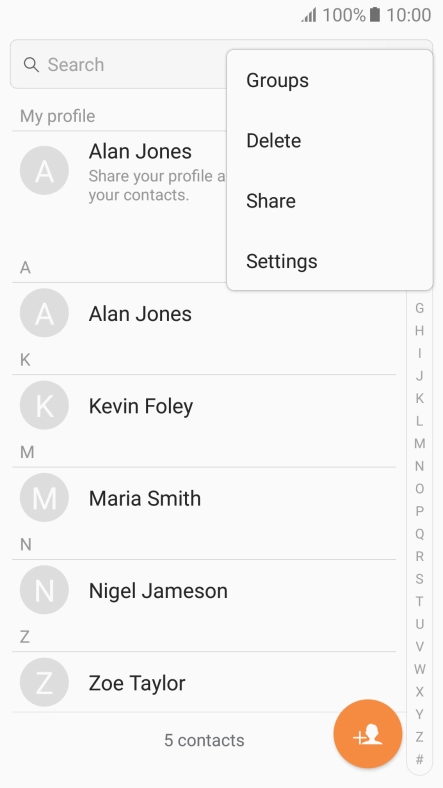Tap the N avatar for Nigel Jameson
443x788 pixels.
pos(44,590)
